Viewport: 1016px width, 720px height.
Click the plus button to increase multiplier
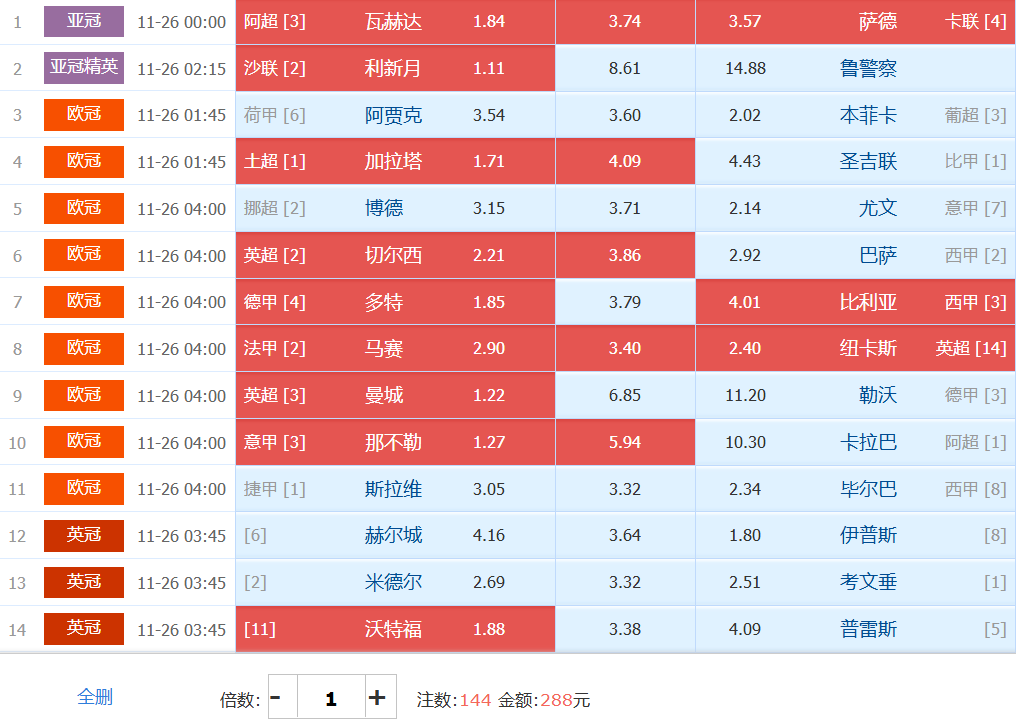[377, 697]
